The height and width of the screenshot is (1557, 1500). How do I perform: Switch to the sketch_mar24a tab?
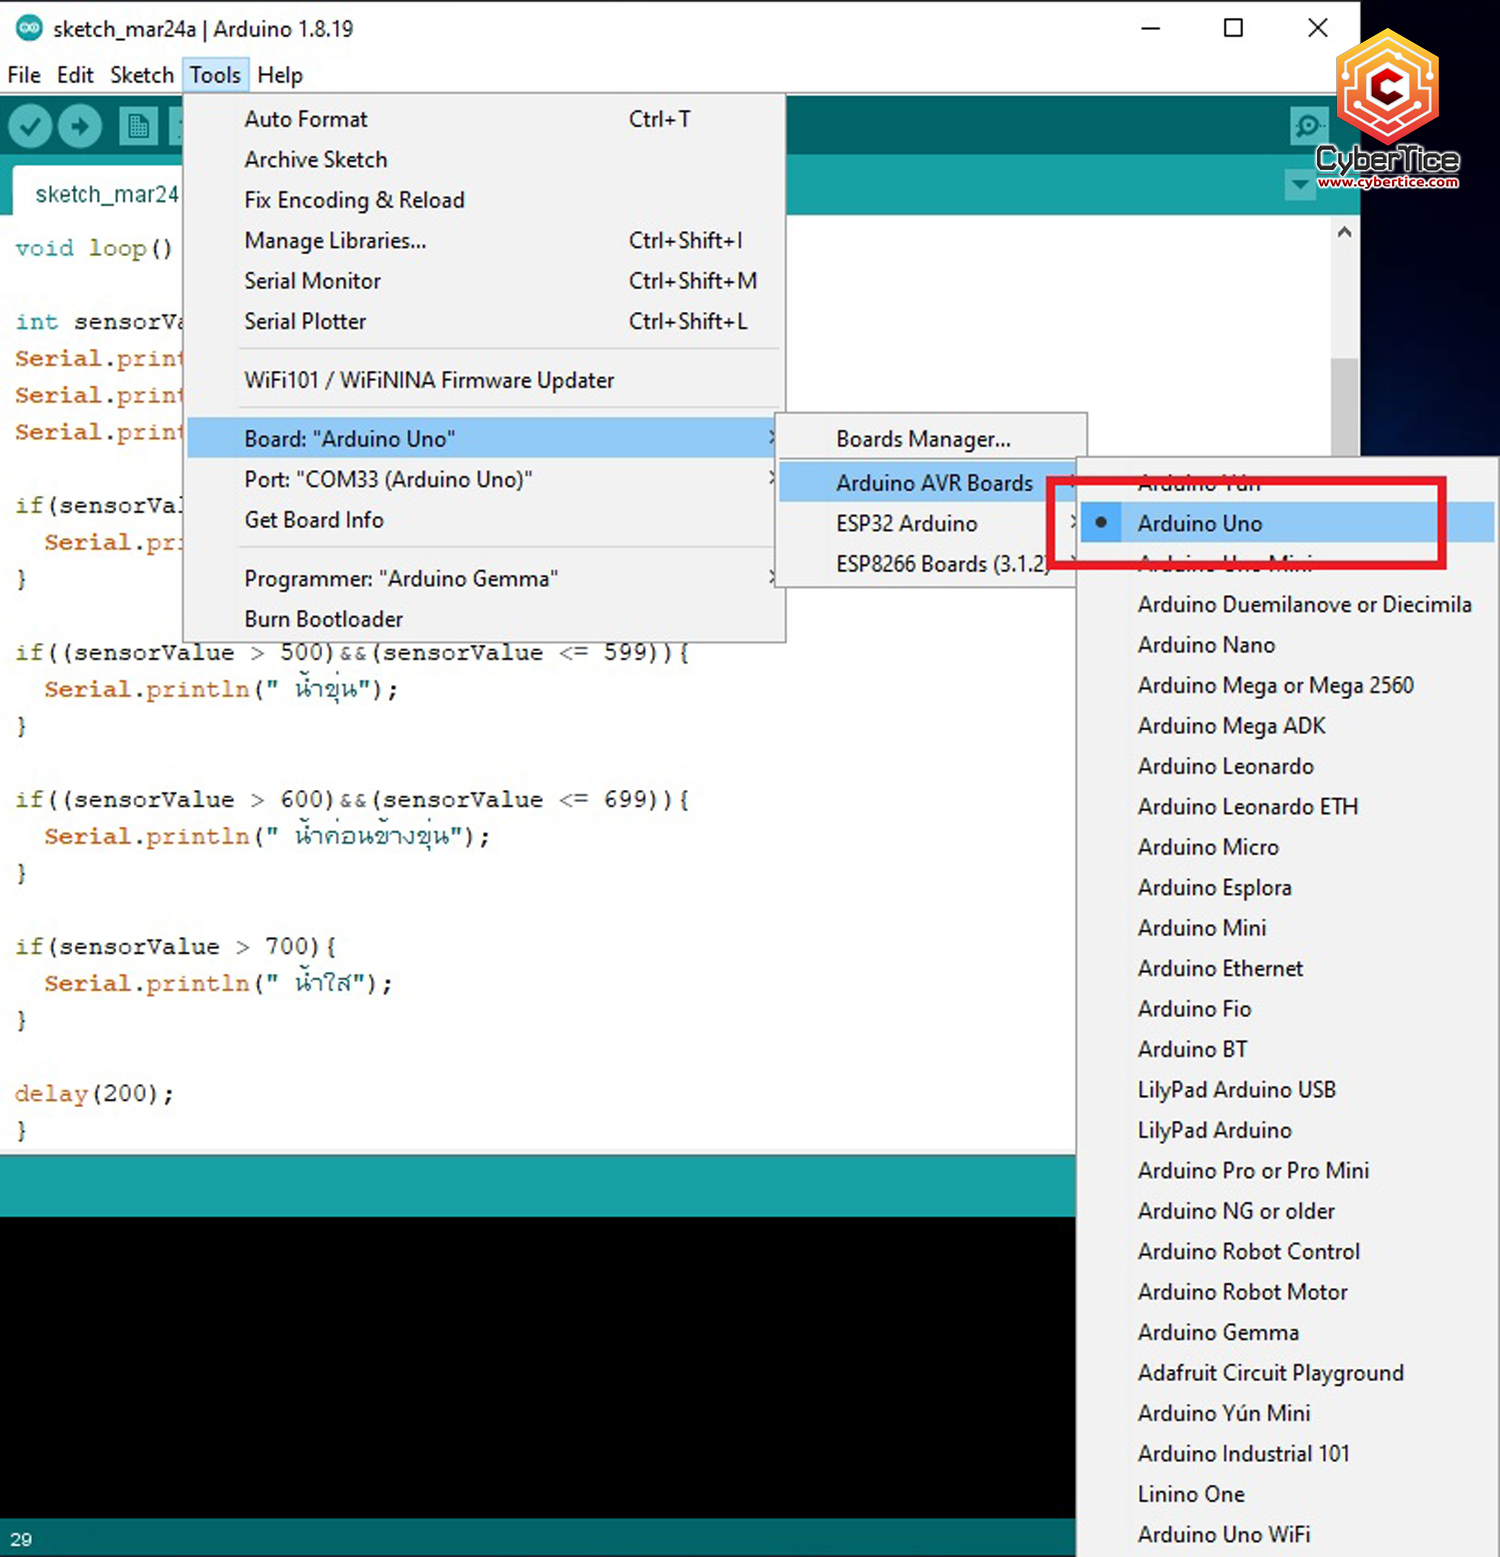click(x=106, y=193)
